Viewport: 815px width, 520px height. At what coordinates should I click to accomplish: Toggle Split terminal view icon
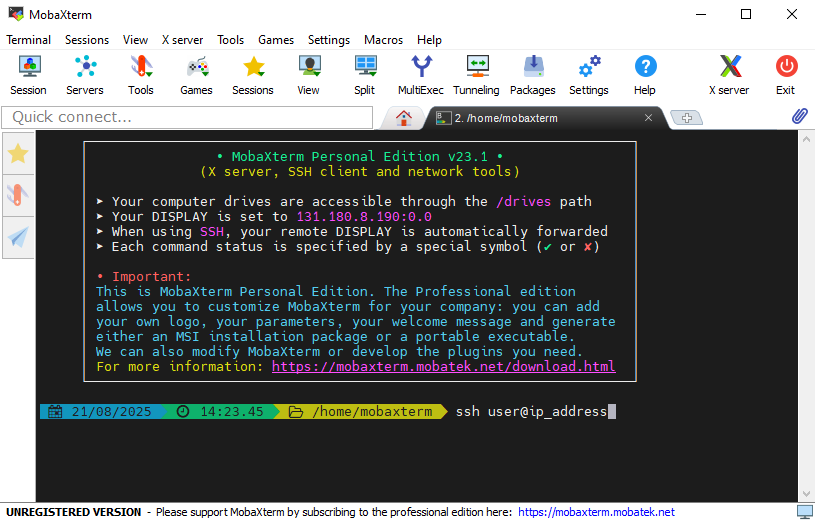[365, 75]
